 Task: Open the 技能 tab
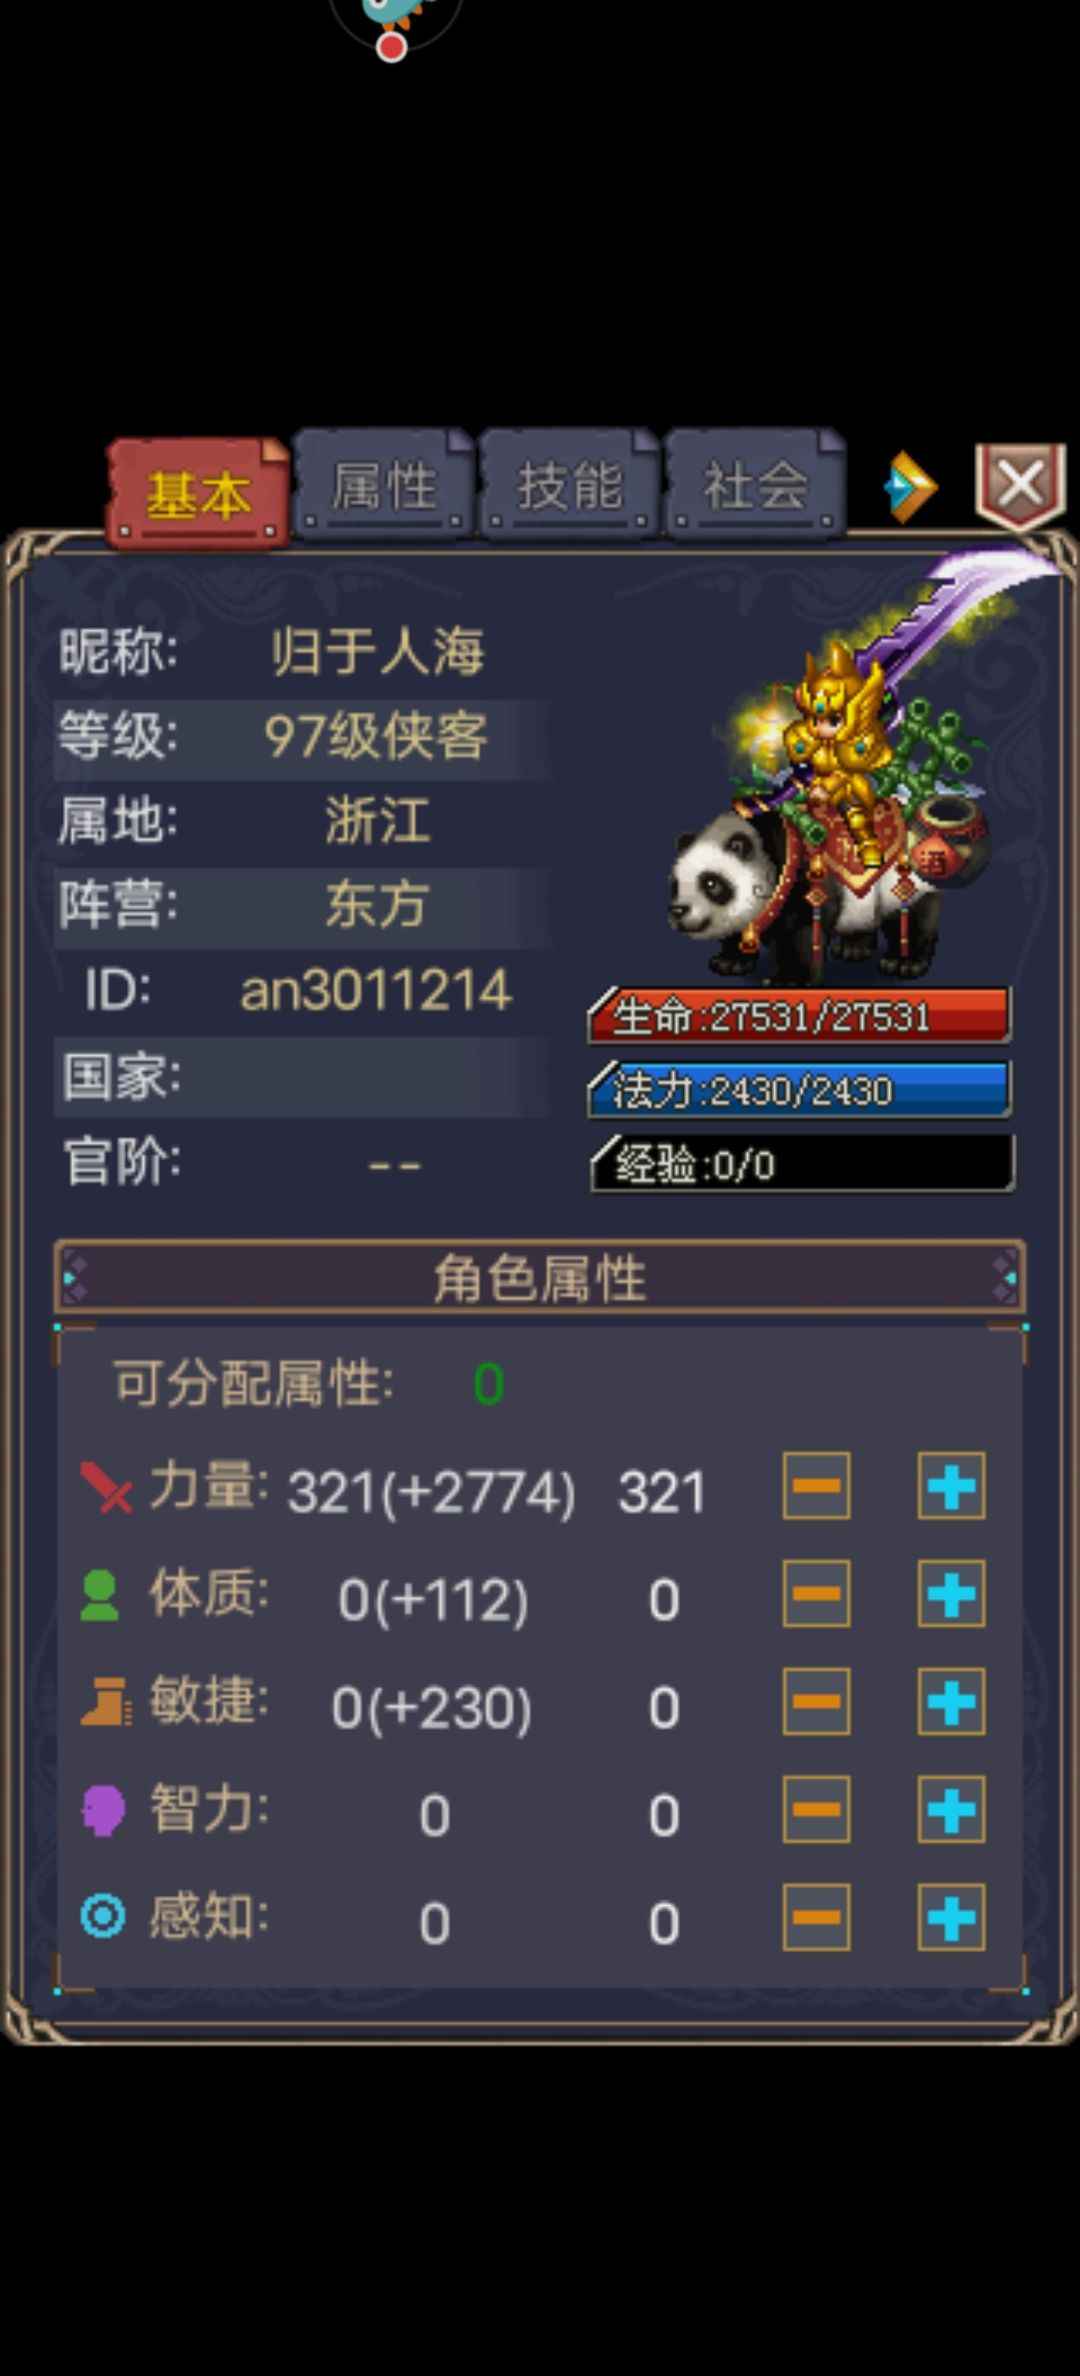[569, 486]
